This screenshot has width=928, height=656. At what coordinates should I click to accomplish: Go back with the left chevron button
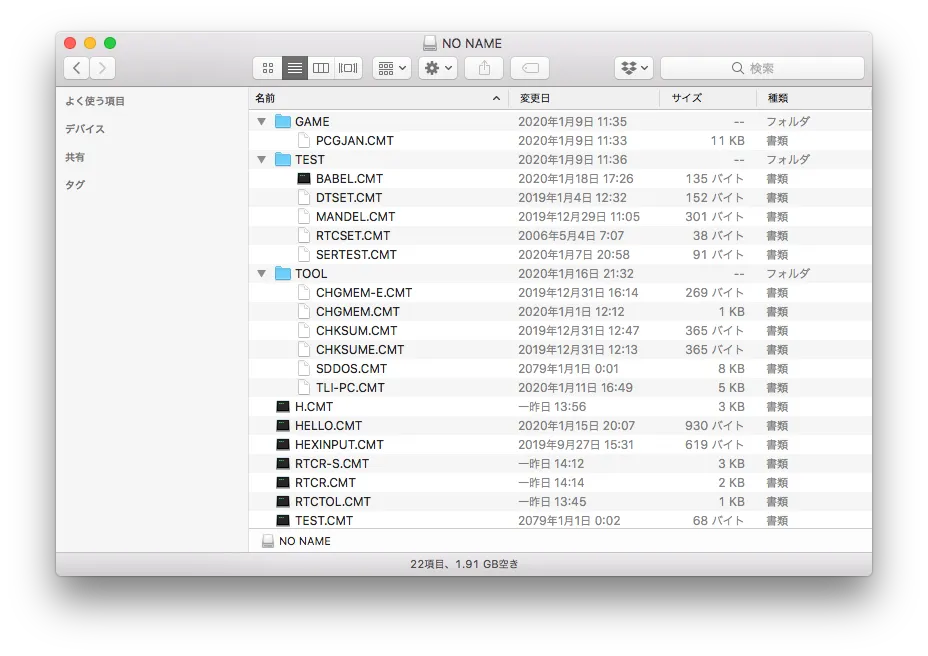76,68
